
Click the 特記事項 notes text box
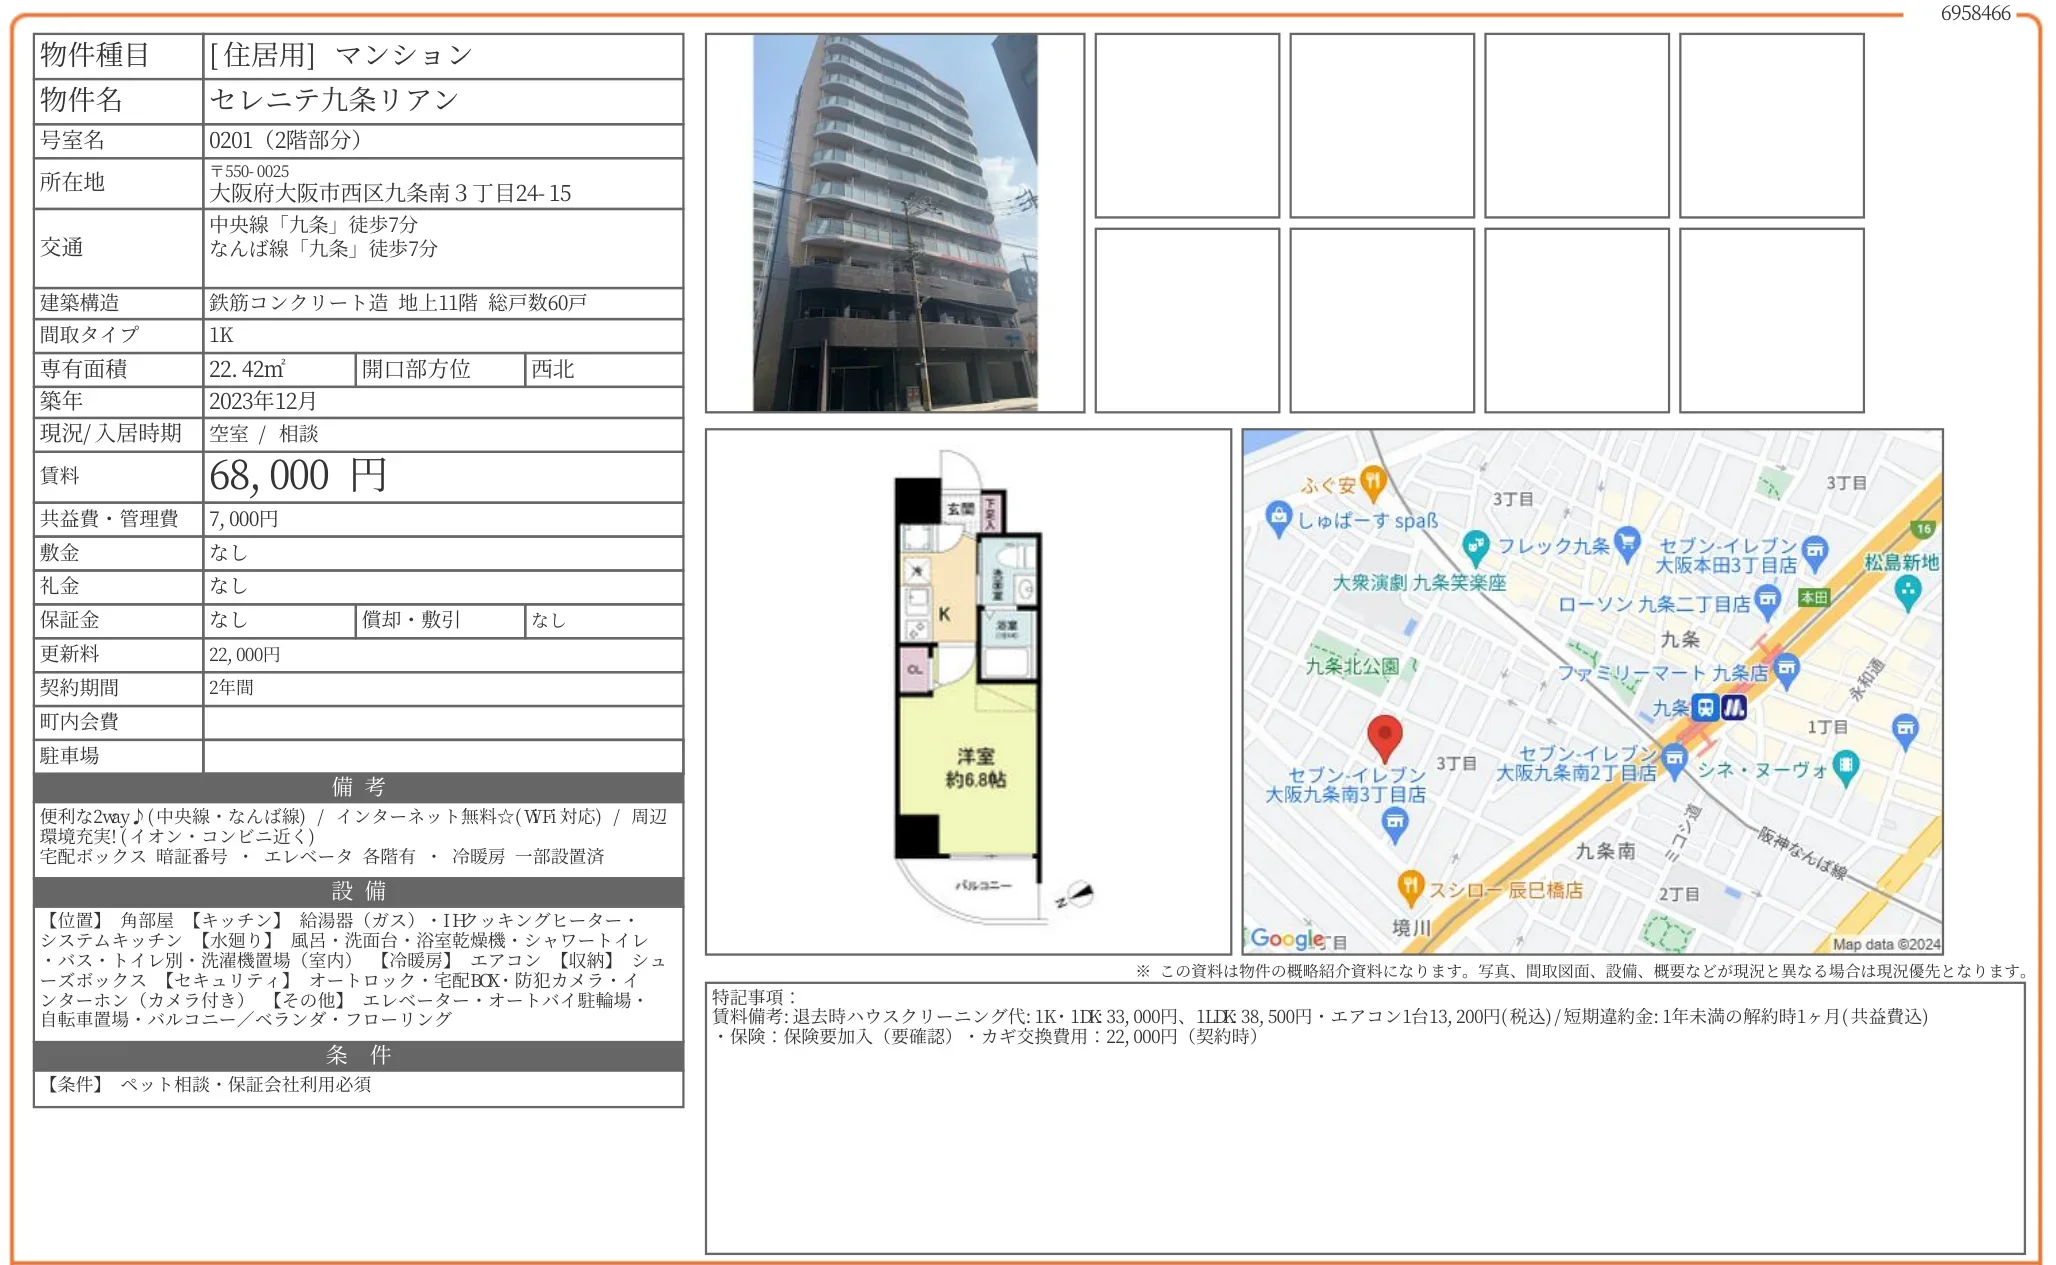click(1364, 1117)
